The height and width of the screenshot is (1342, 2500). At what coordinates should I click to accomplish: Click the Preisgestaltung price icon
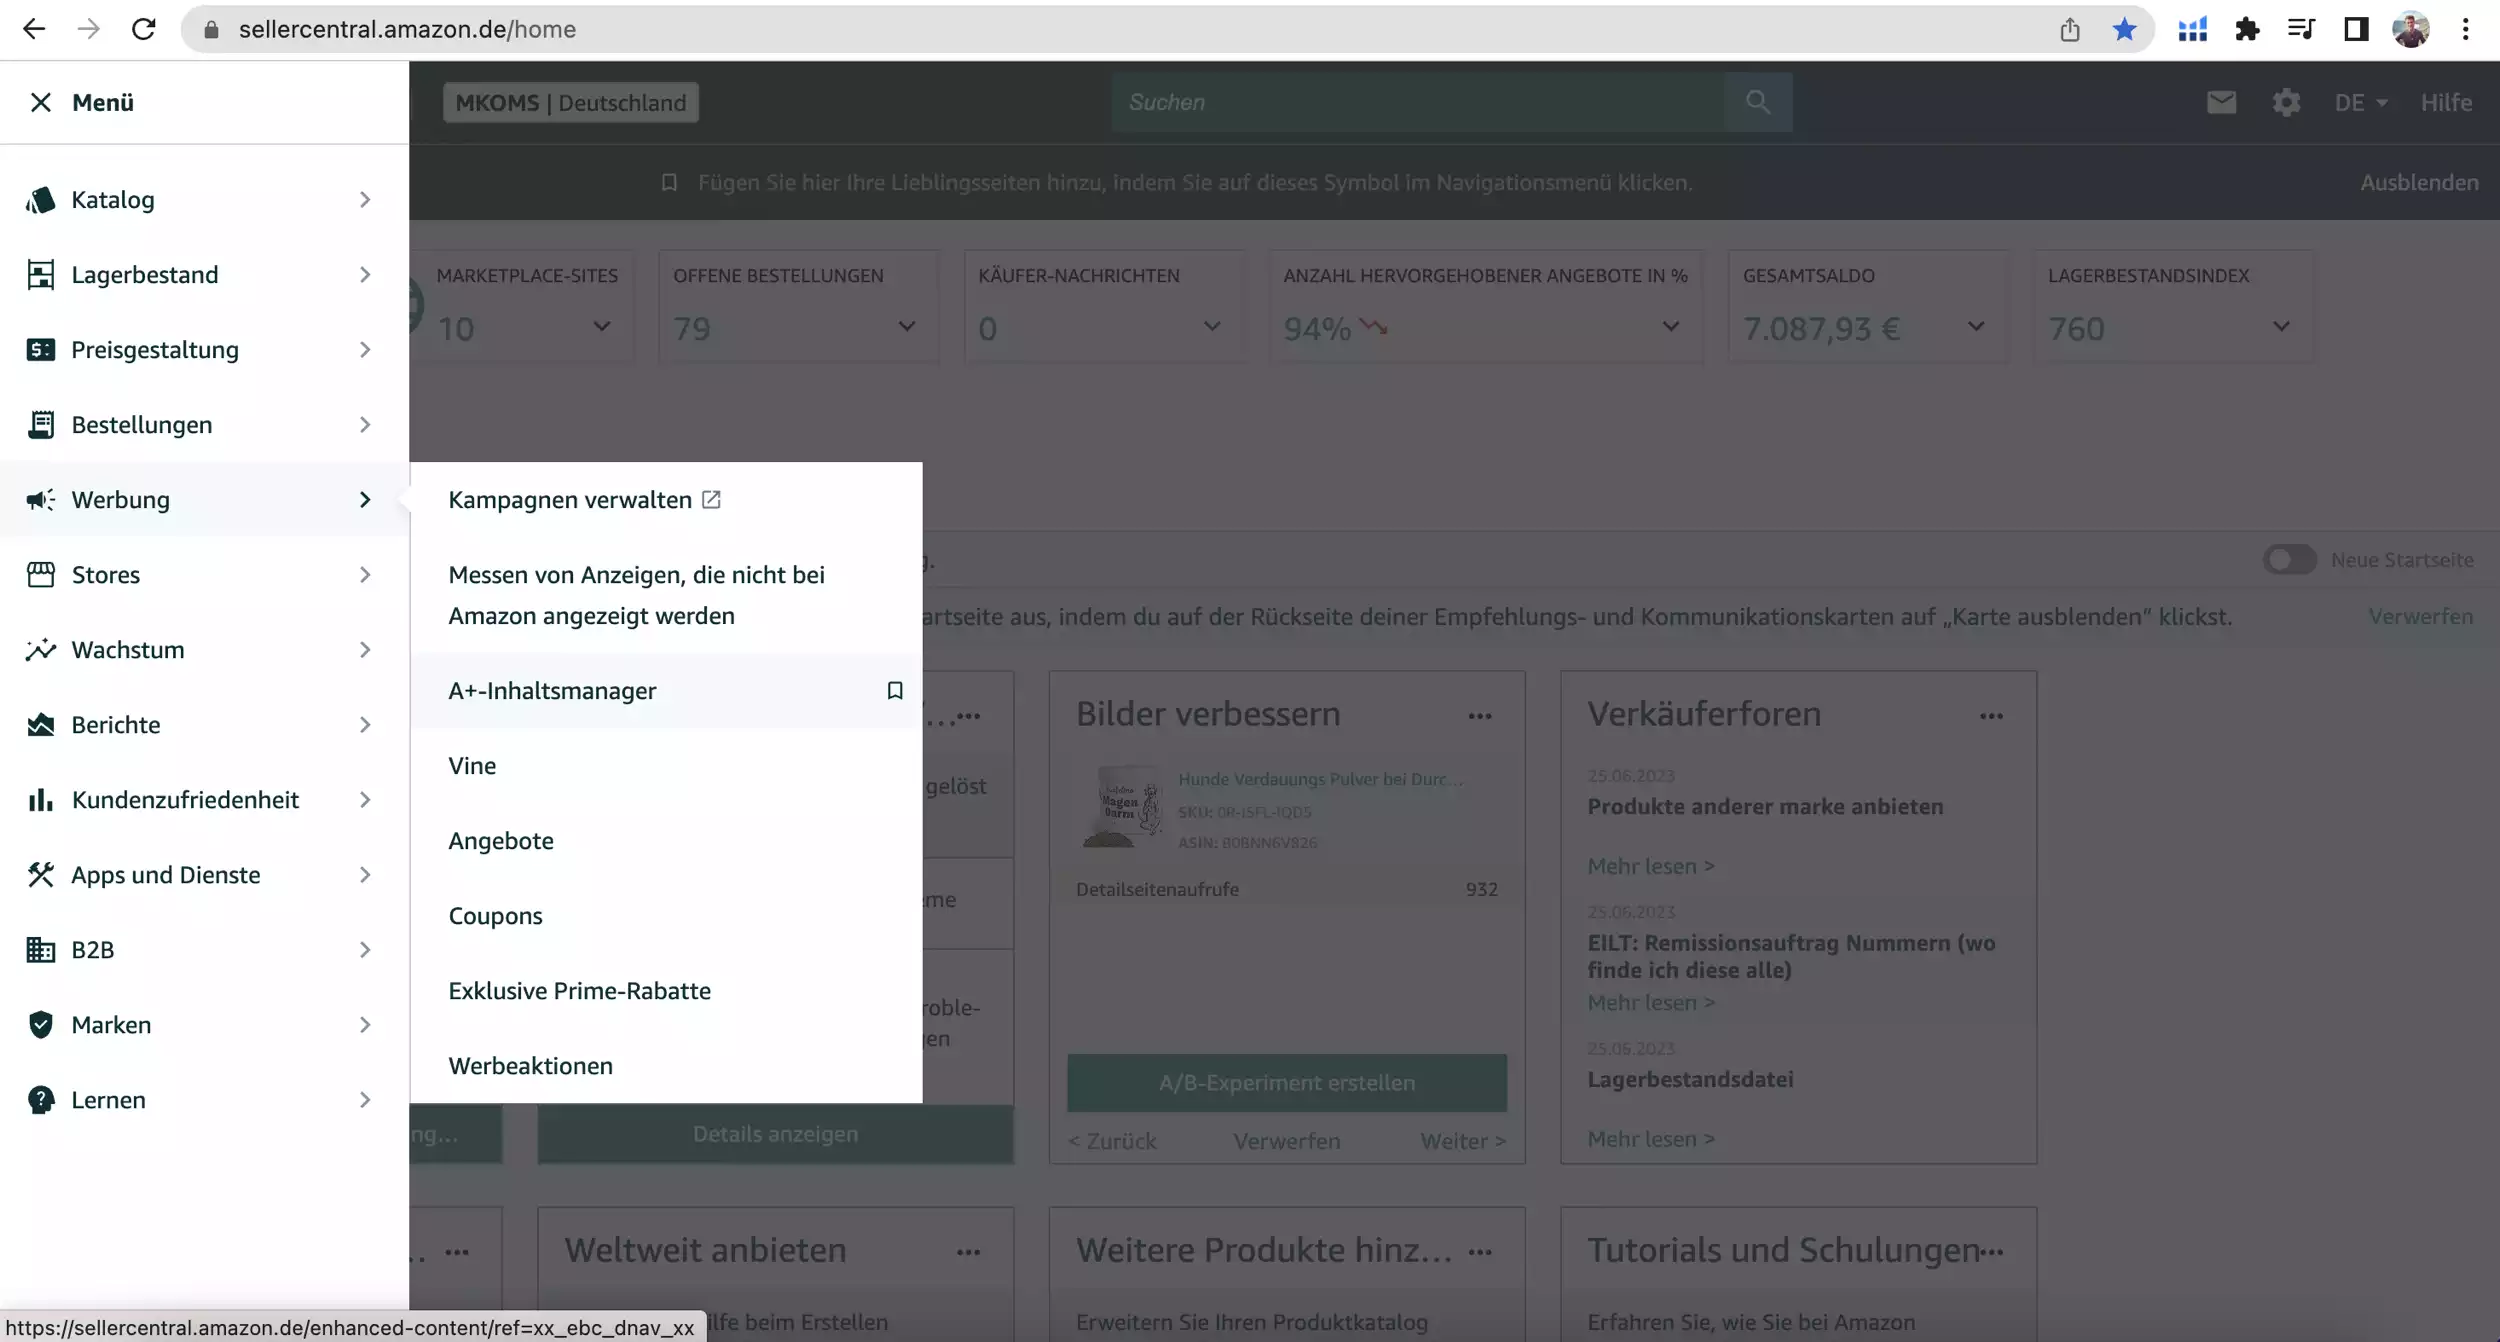pyautogui.click(x=40, y=350)
